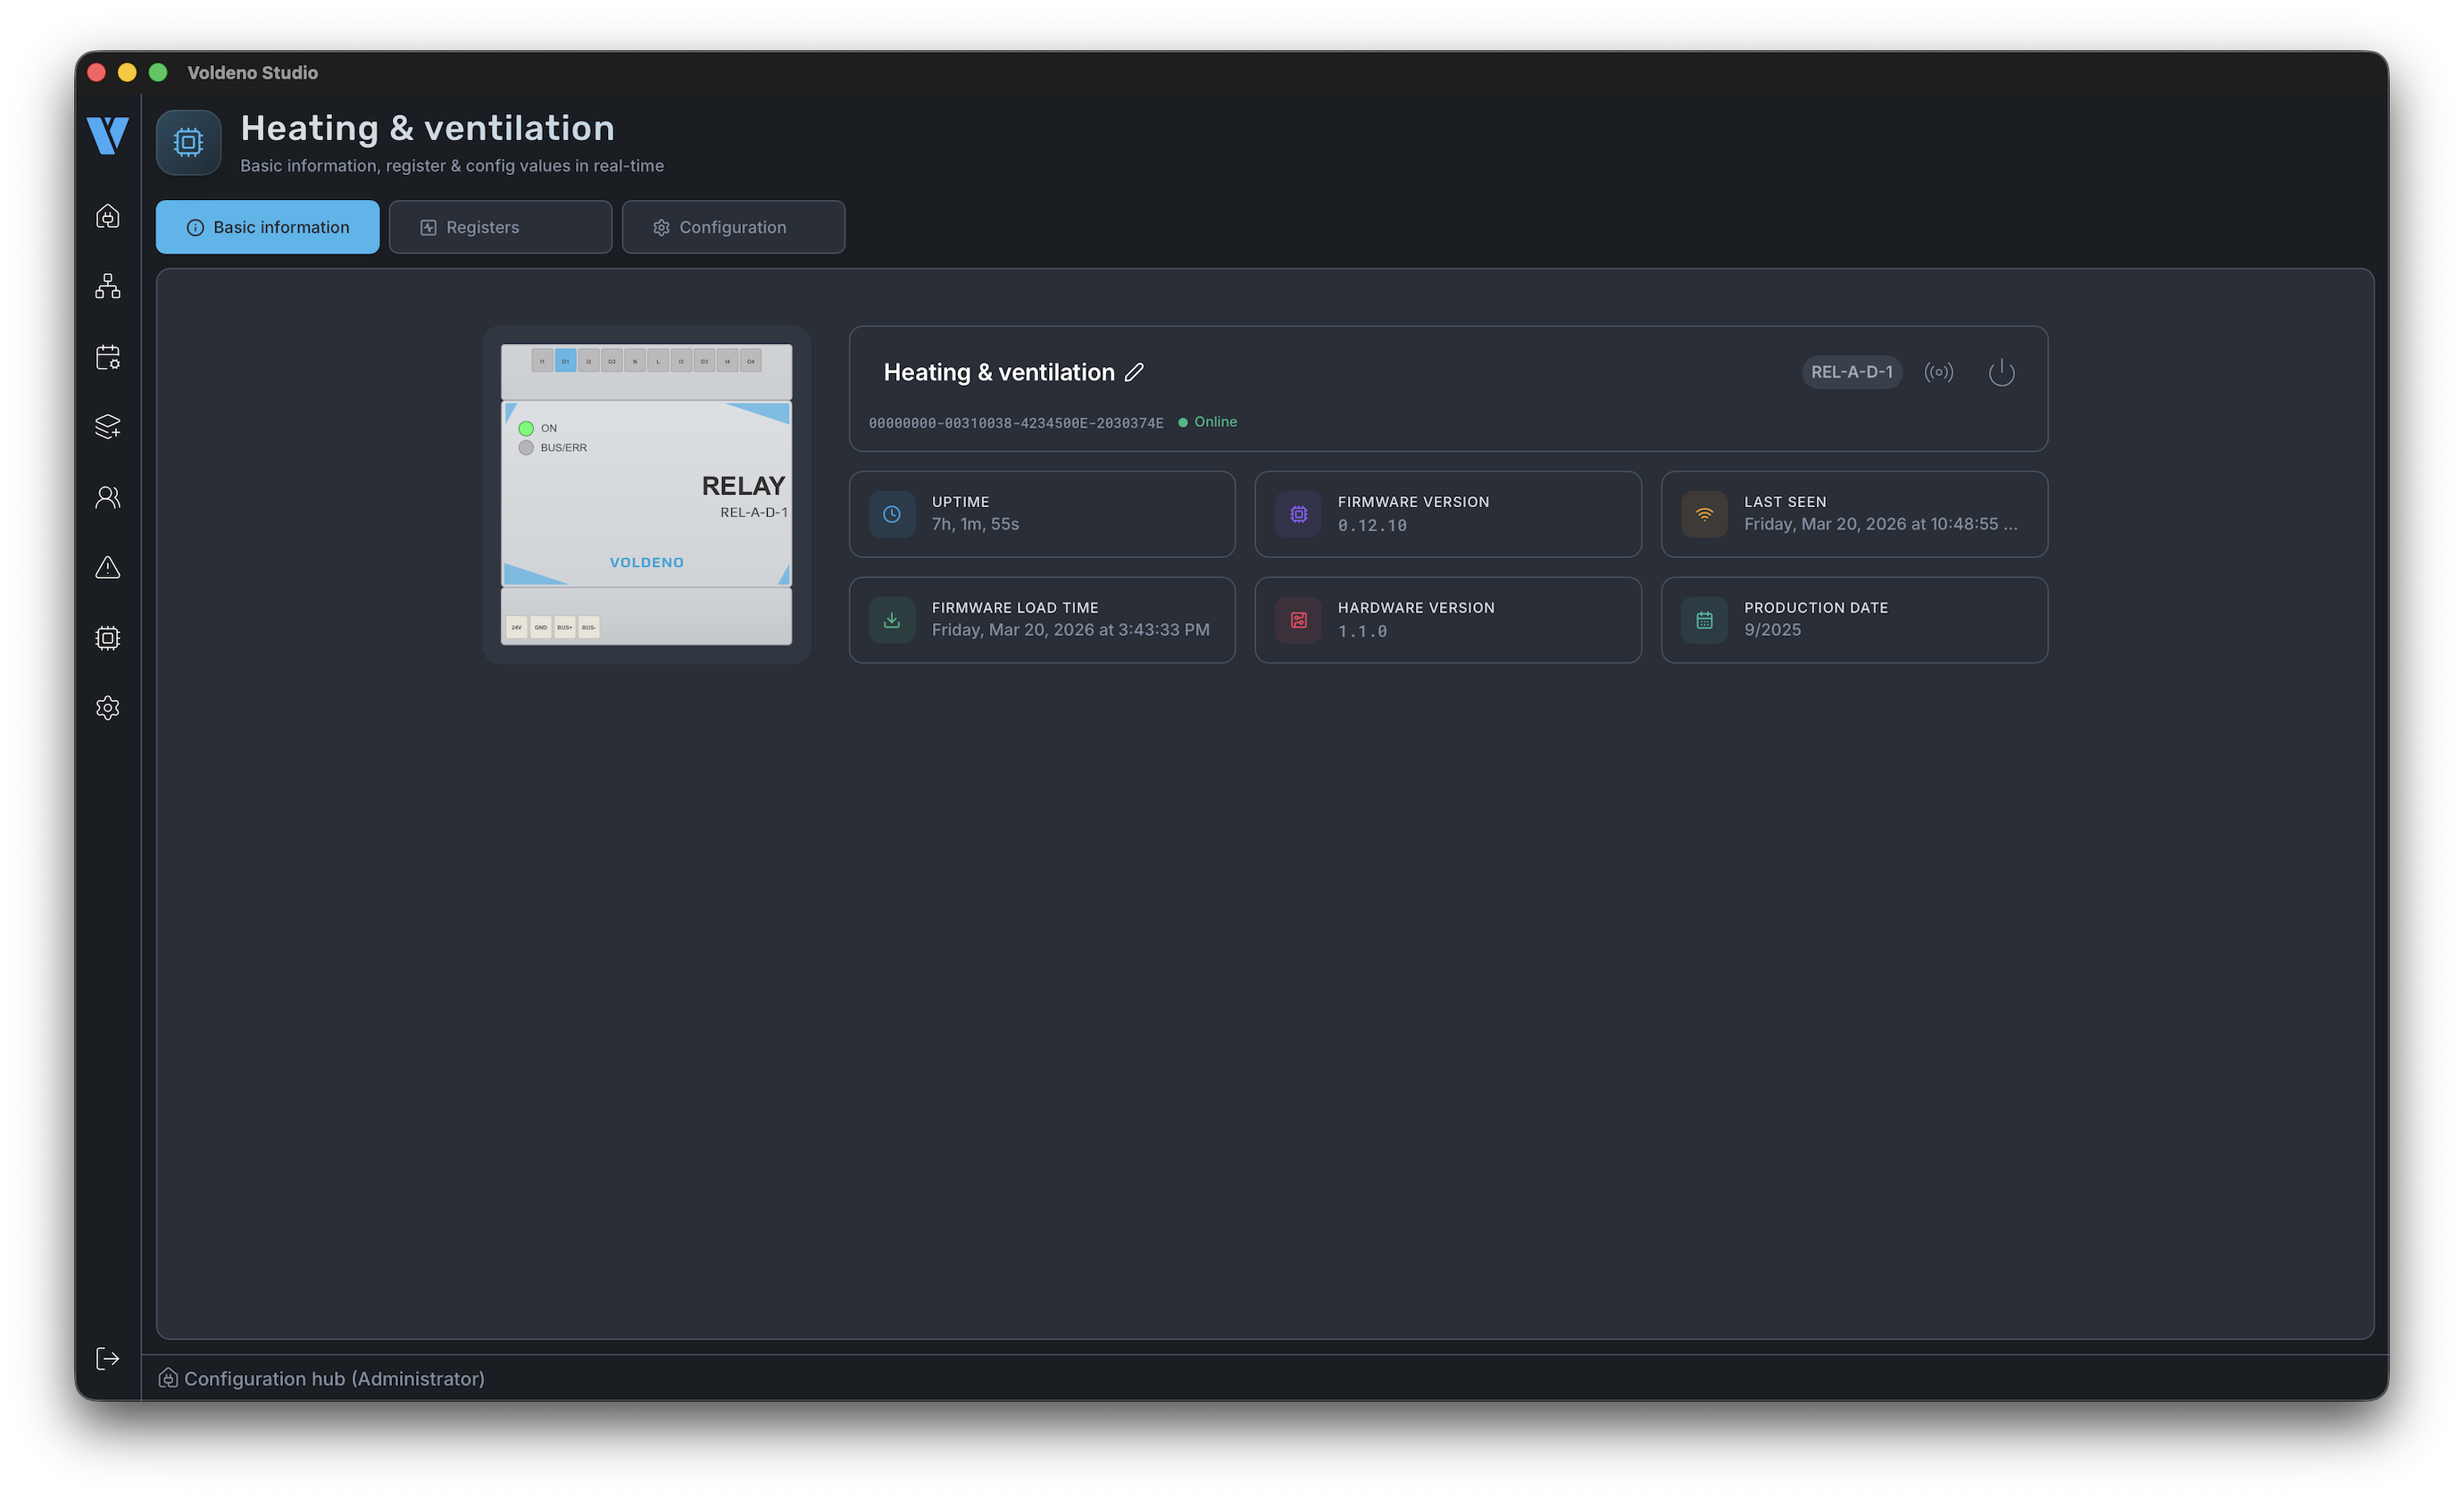
Task: Click the REL-A-D-1 model badge
Action: [x=1852, y=372]
